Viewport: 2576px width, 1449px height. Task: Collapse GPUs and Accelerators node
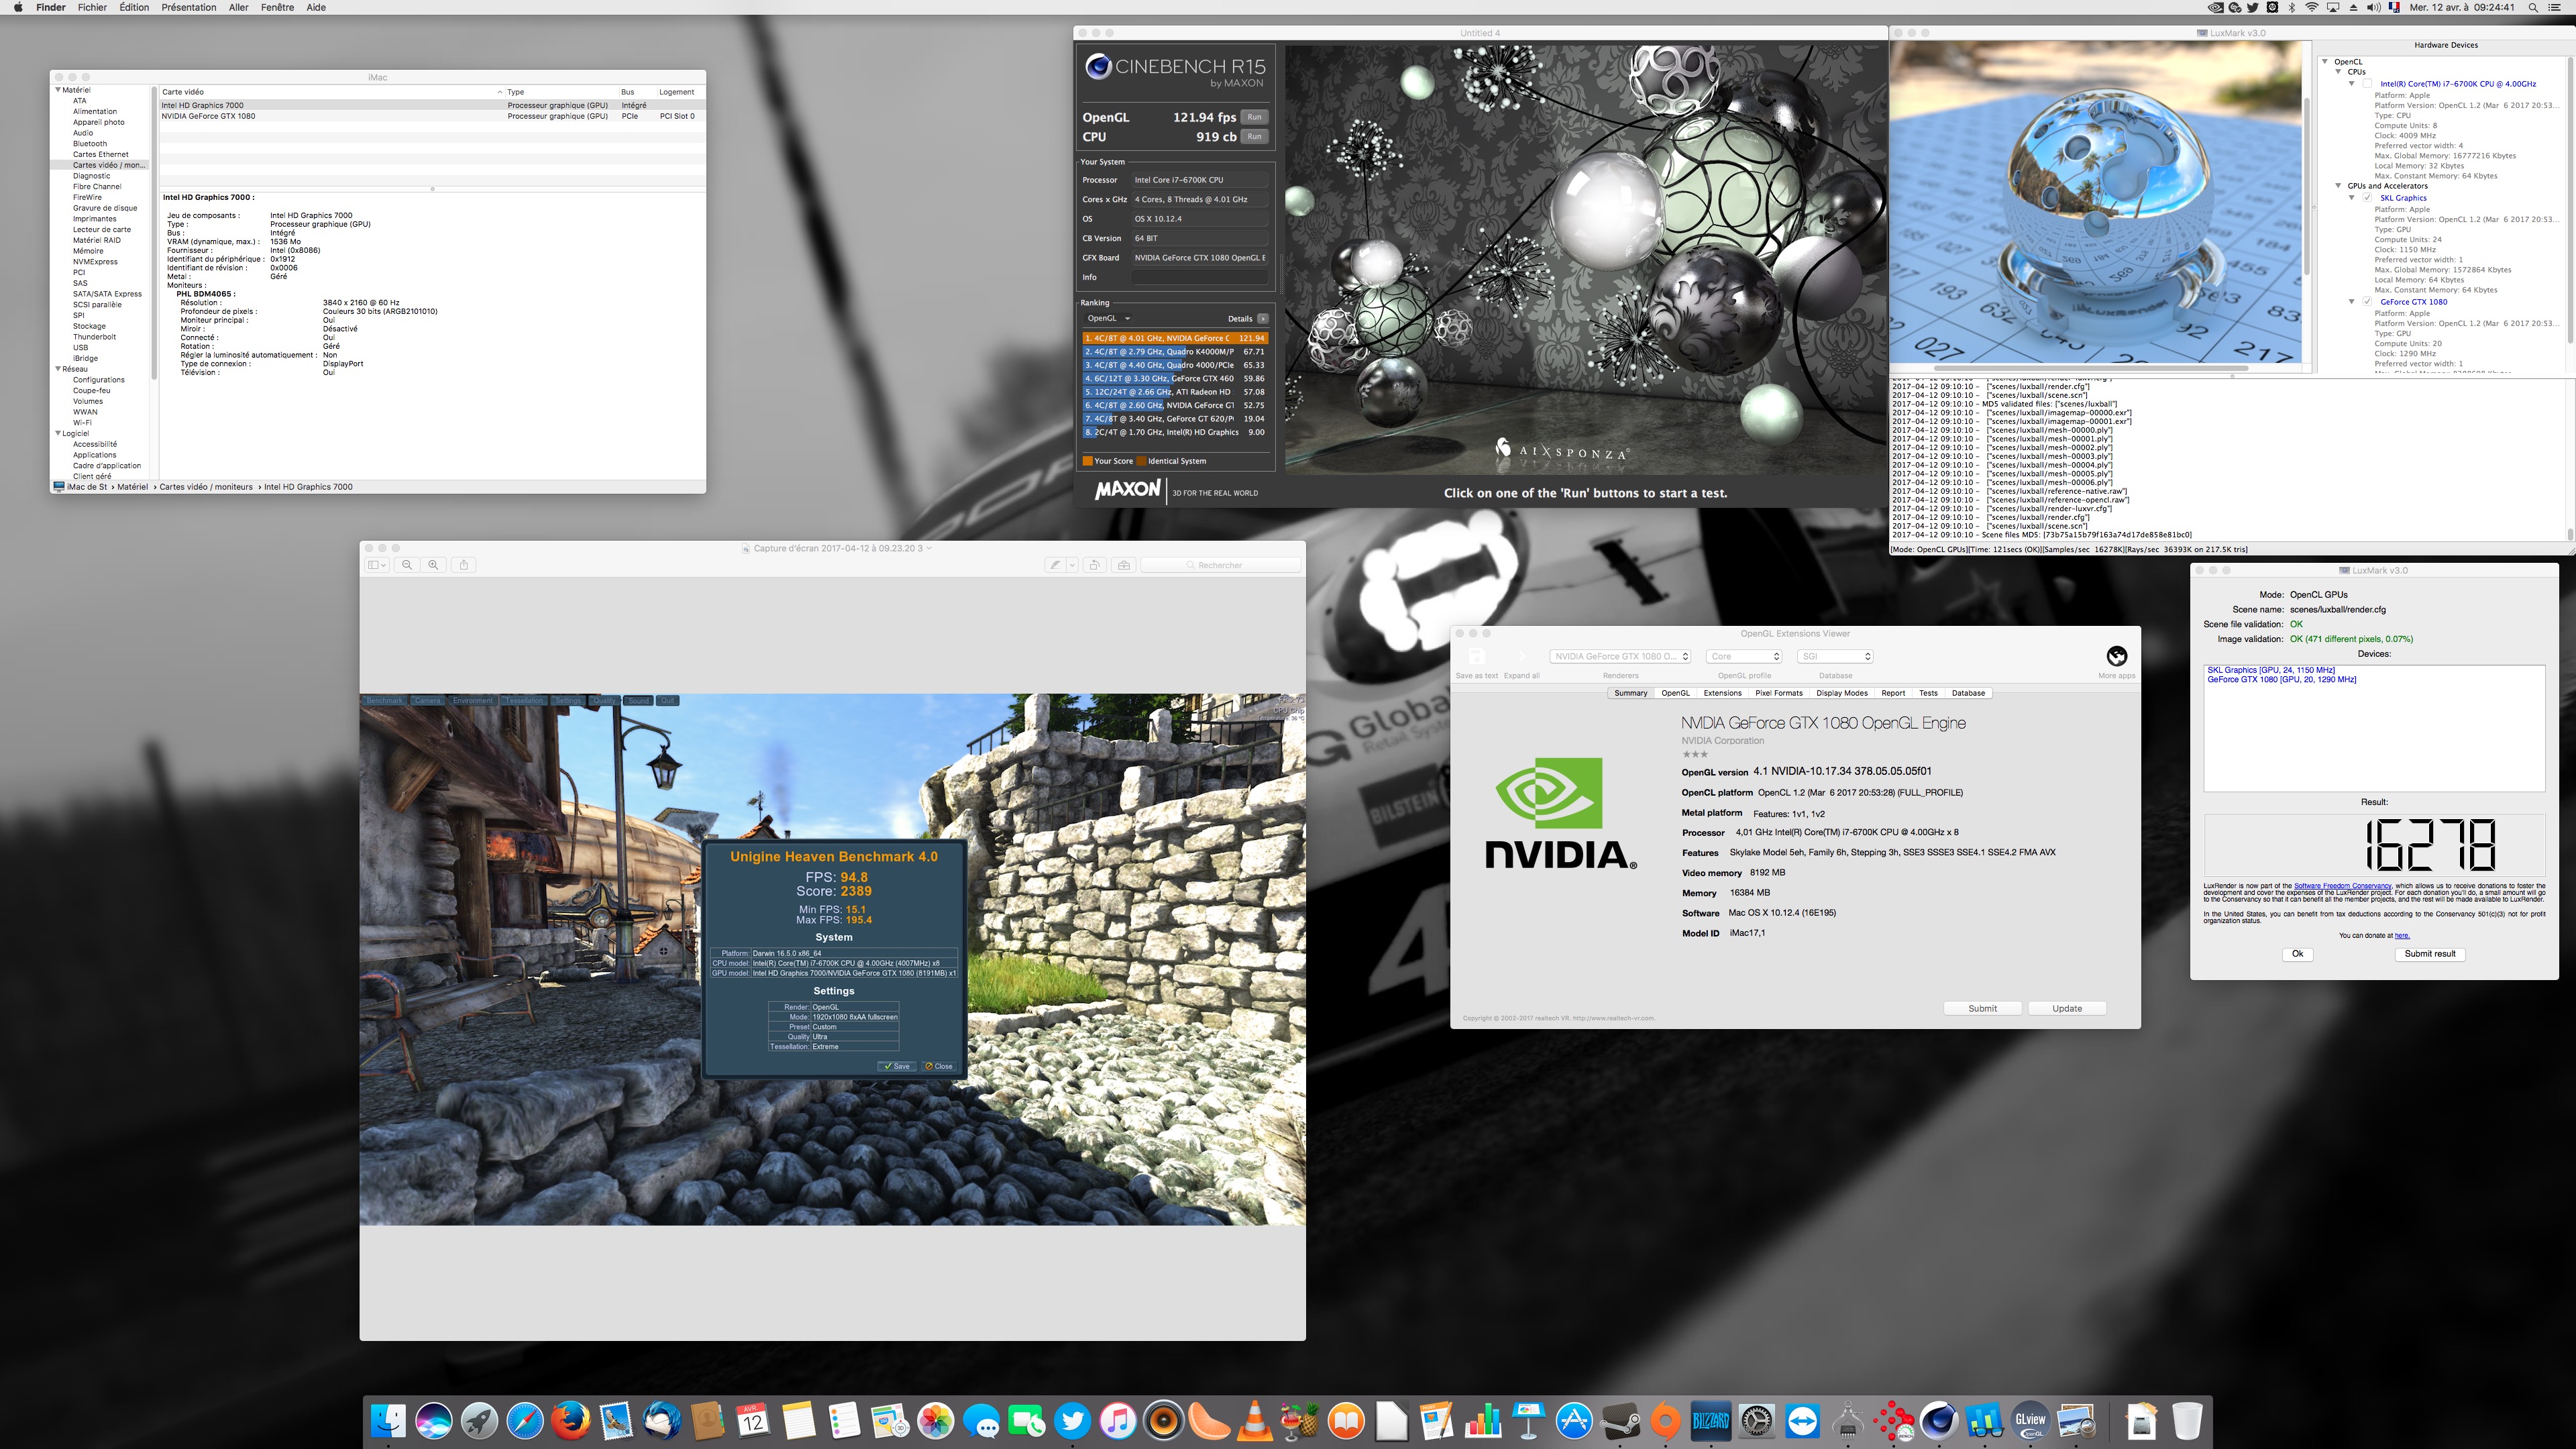click(2338, 186)
